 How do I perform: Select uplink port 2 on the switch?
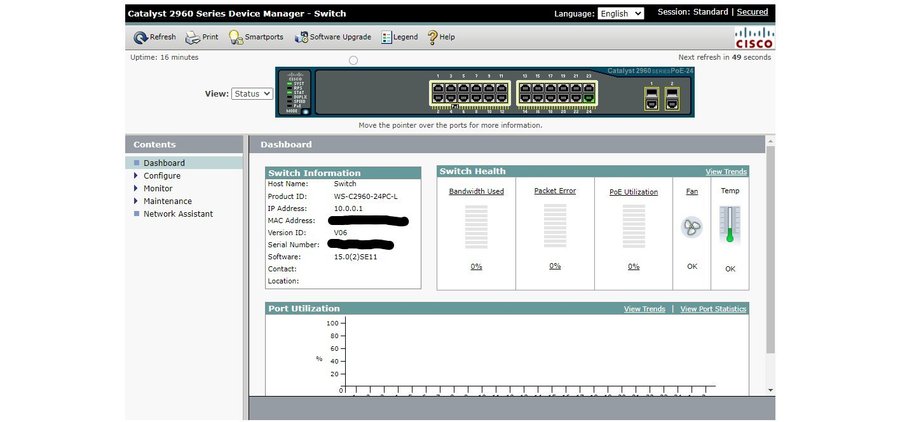672,99
